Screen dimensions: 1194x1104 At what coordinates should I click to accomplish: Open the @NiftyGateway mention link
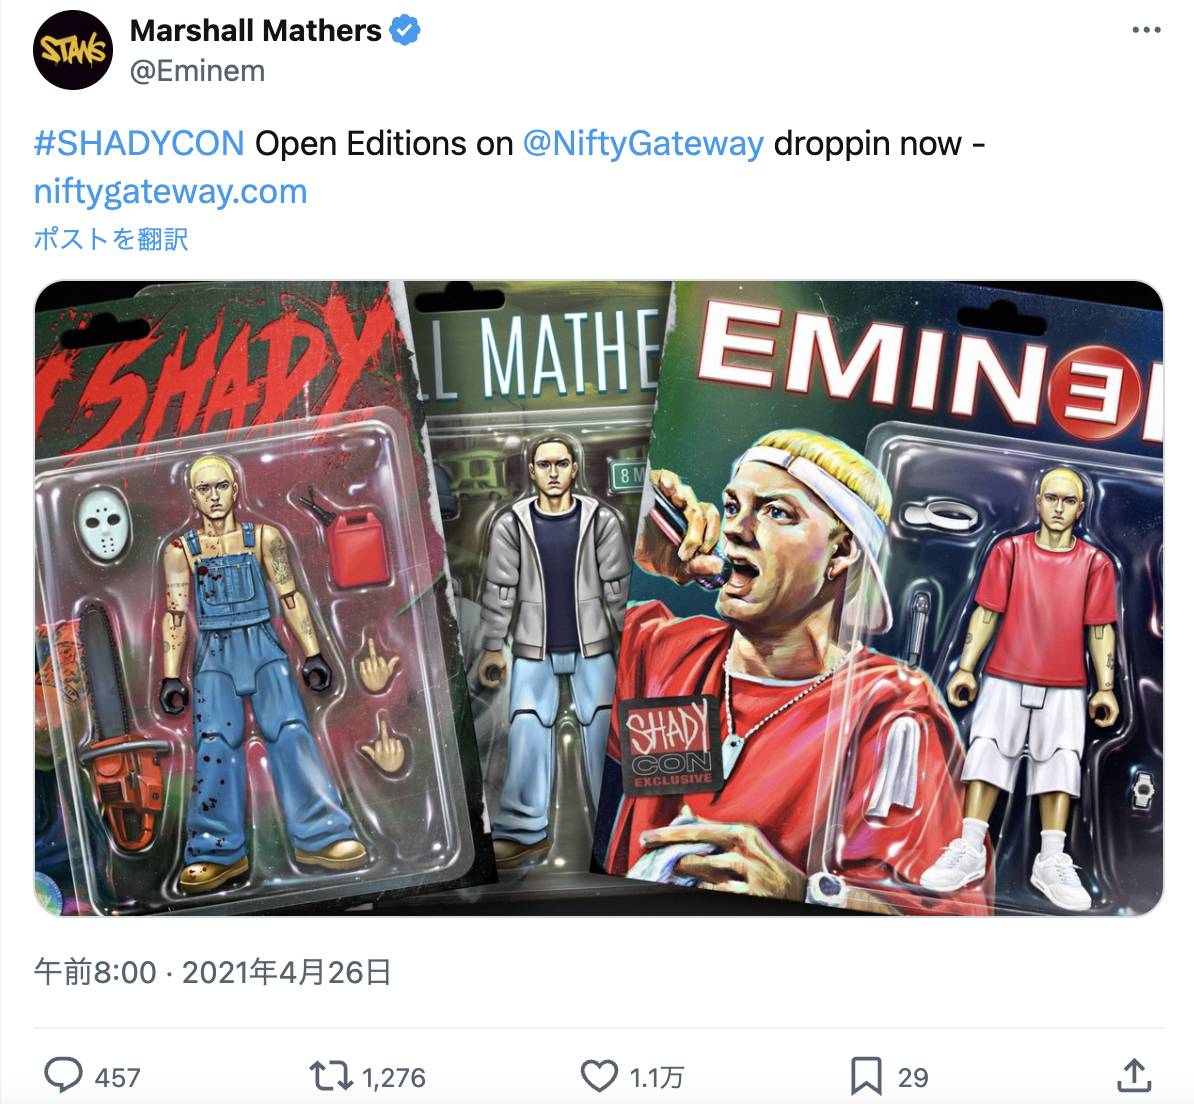643,143
